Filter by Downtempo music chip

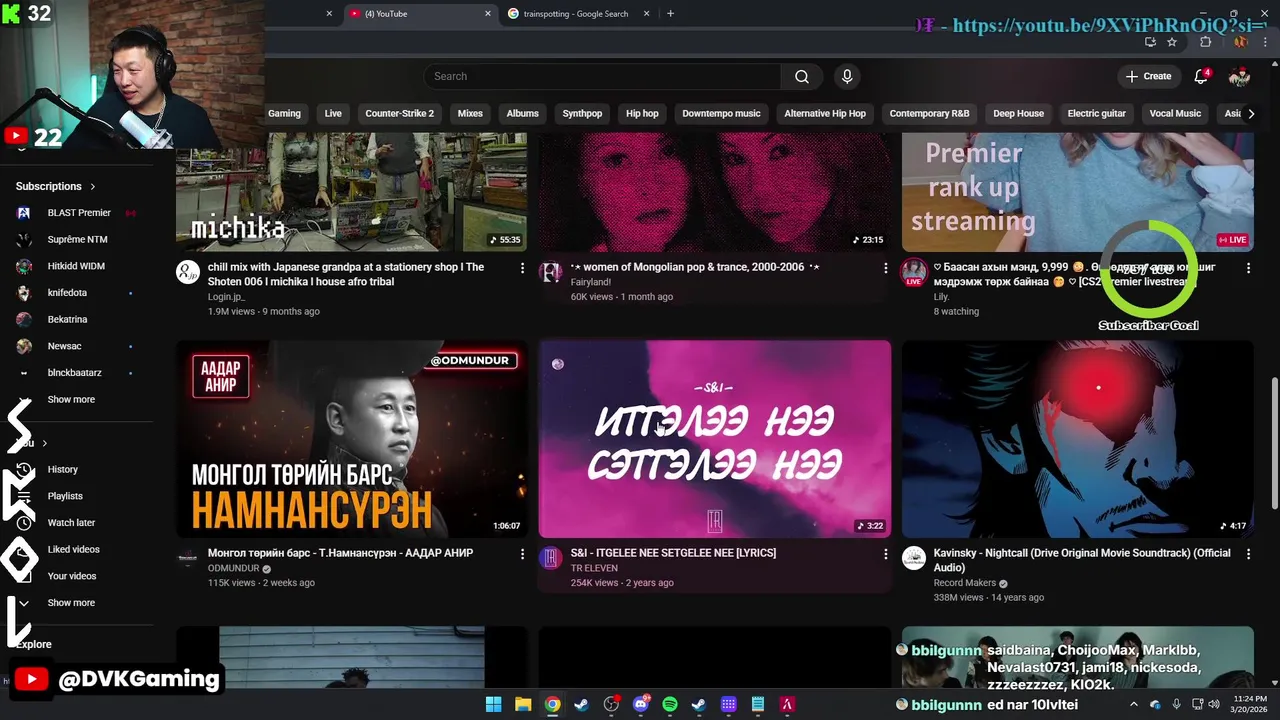click(721, 113)
